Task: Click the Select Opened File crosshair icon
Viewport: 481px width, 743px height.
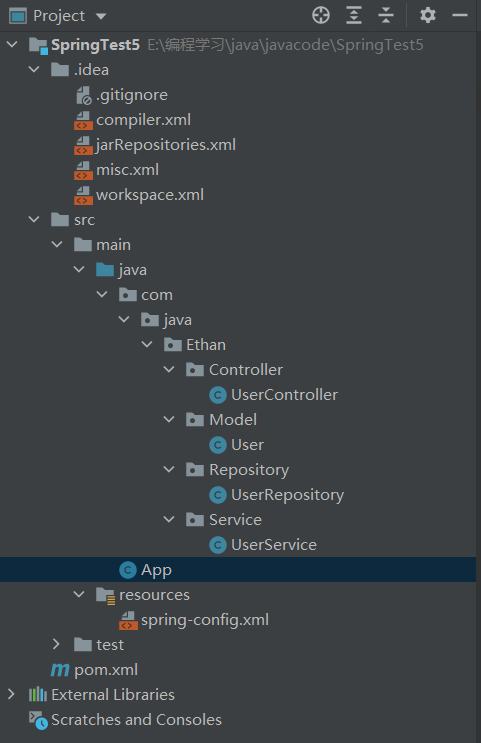Action: (x=321, y=15)
